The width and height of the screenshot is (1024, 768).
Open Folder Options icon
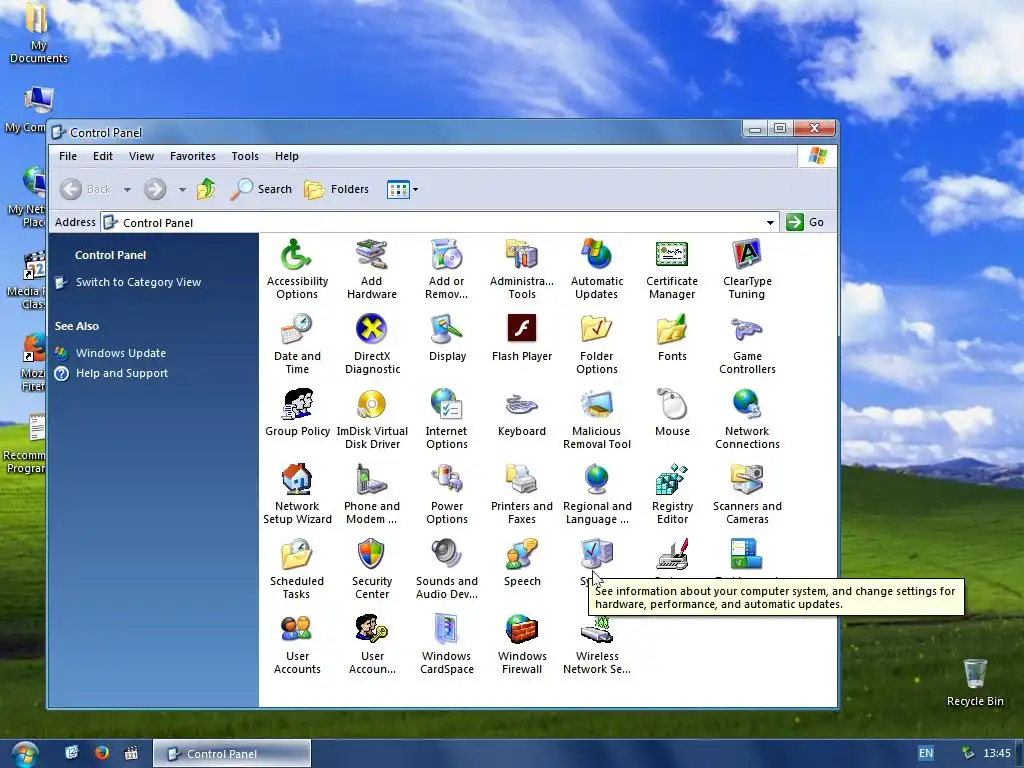tap(597, 344)
